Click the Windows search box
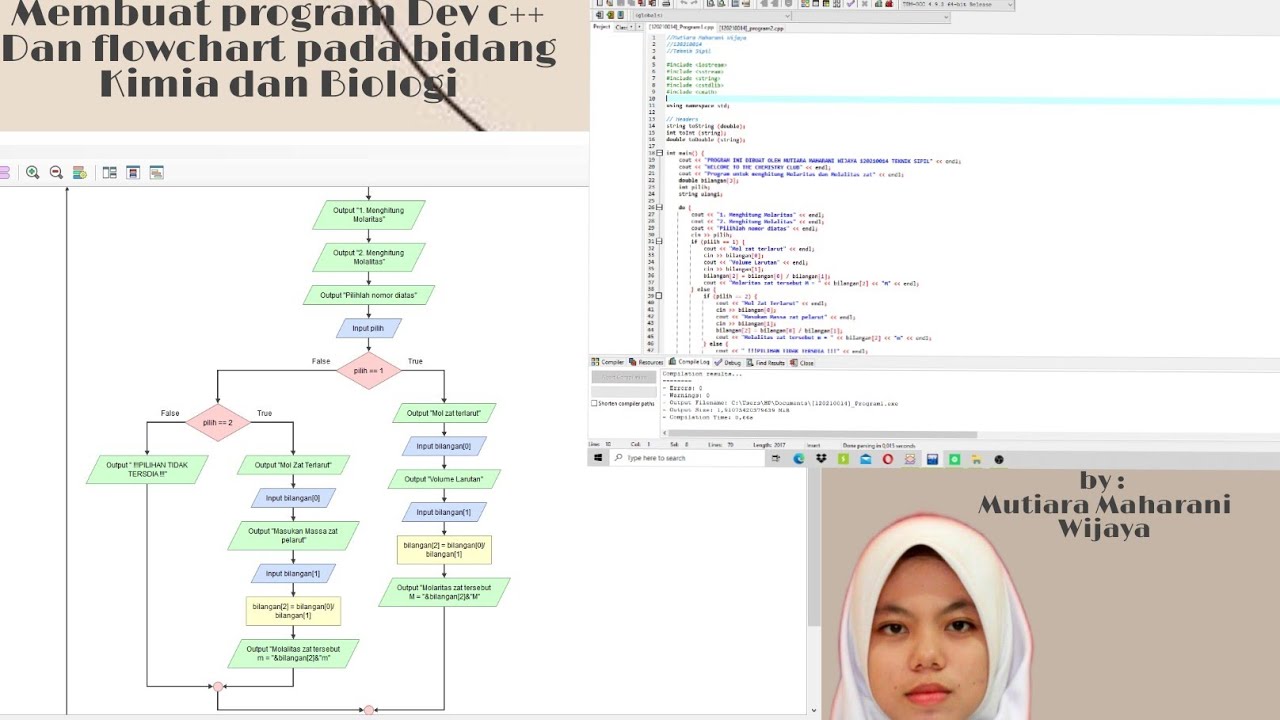Viewport: 1280px width, 720px height. (x=688, y=458)
